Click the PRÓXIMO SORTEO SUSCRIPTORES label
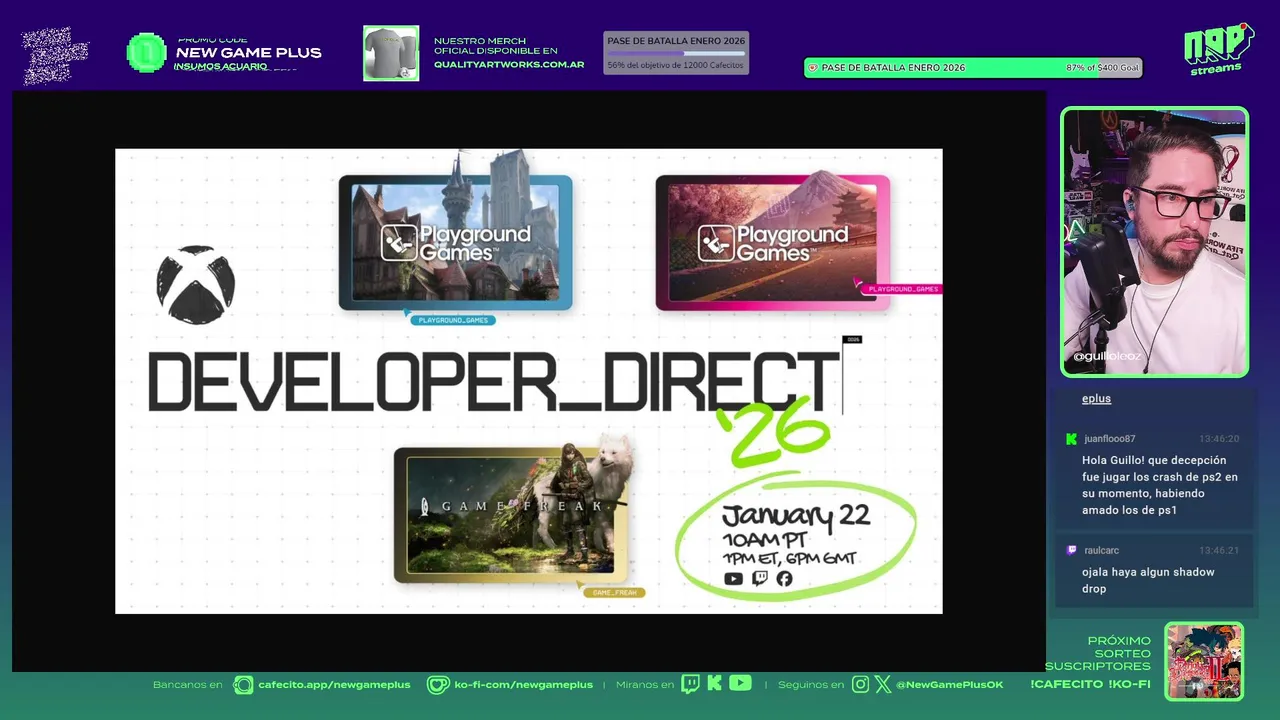1280x720 pixels. [x=1098, y=653]
